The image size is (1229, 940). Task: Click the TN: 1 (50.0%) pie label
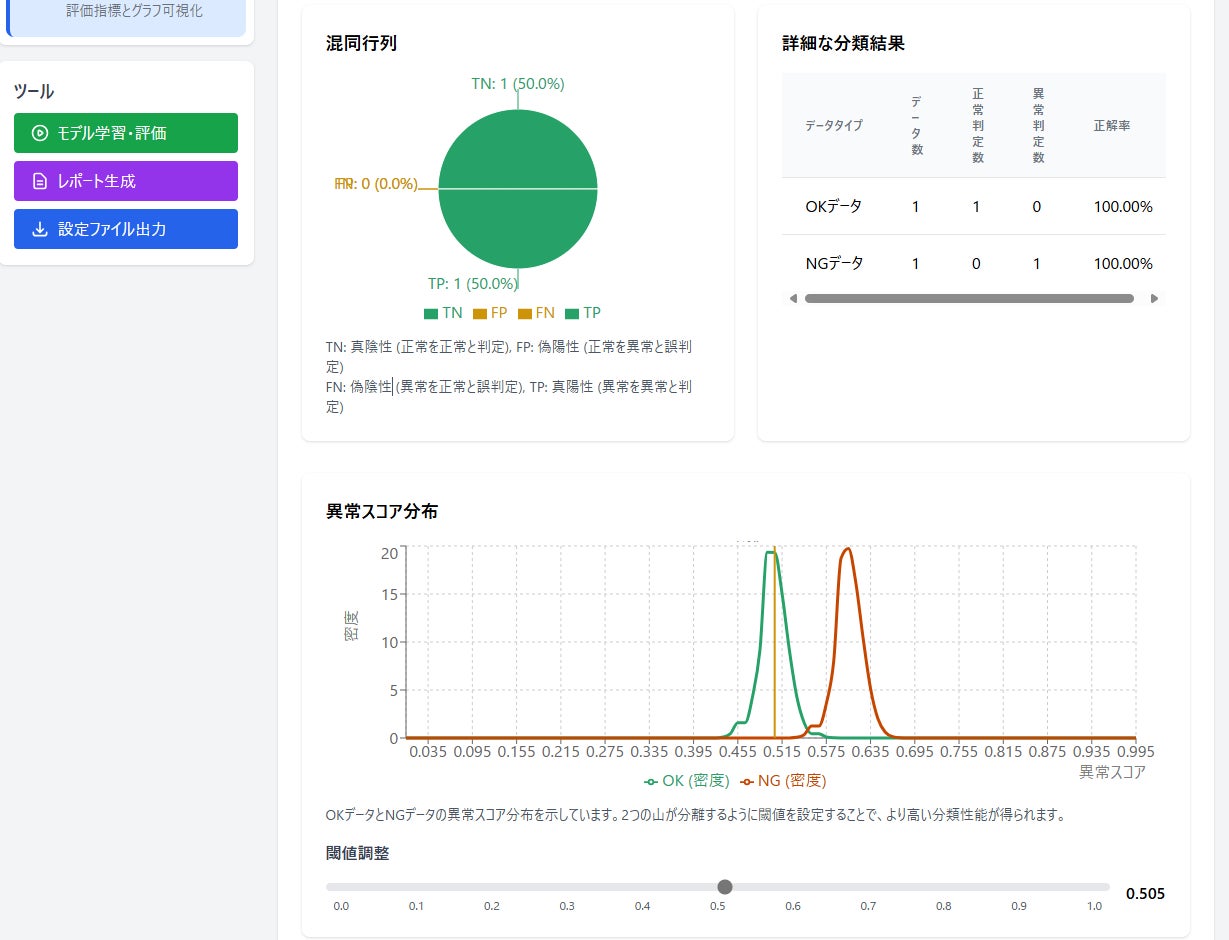click(x=518, y=84)
